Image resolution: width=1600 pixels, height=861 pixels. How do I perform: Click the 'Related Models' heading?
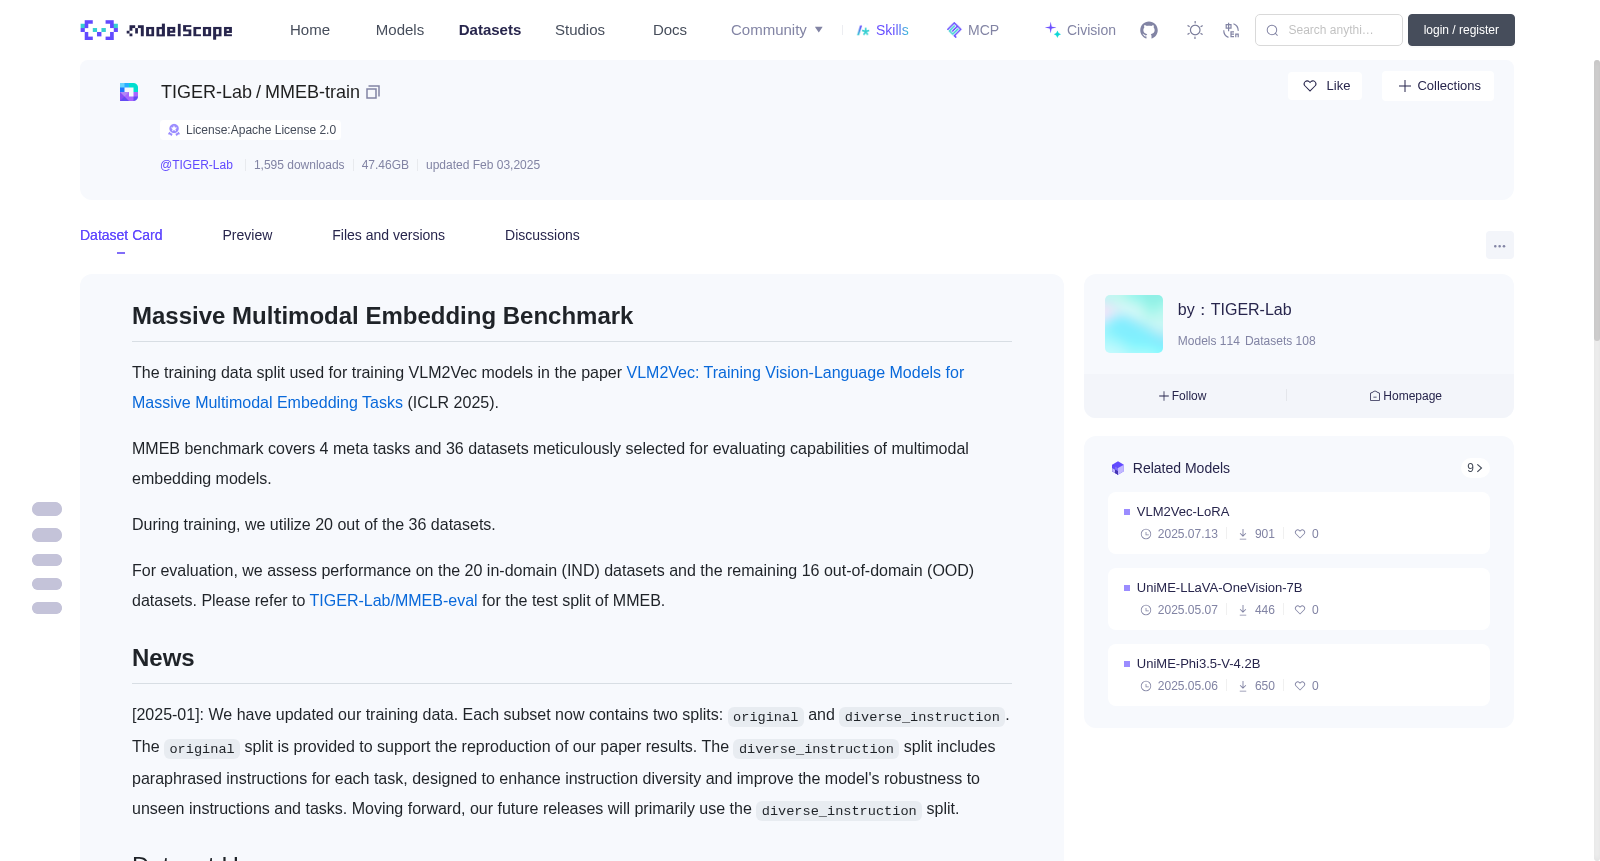click(x=1181, y=468)
